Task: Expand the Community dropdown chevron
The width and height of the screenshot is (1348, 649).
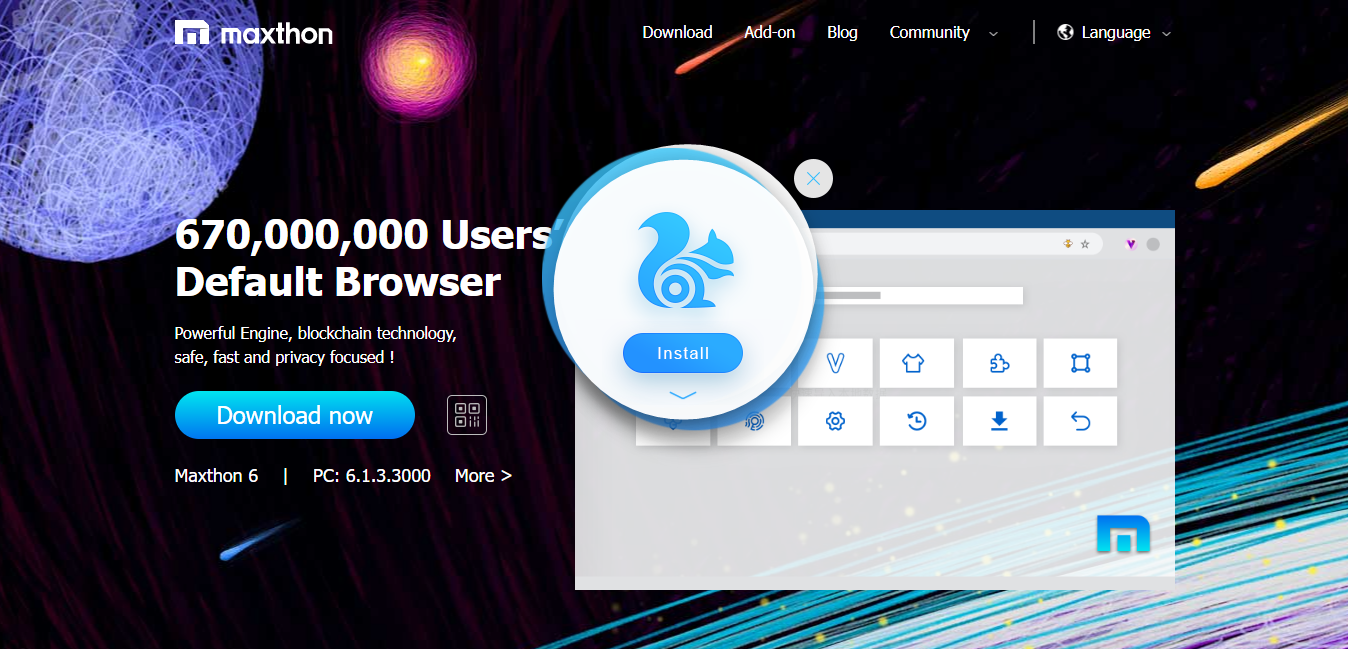Action: [993, 34]
